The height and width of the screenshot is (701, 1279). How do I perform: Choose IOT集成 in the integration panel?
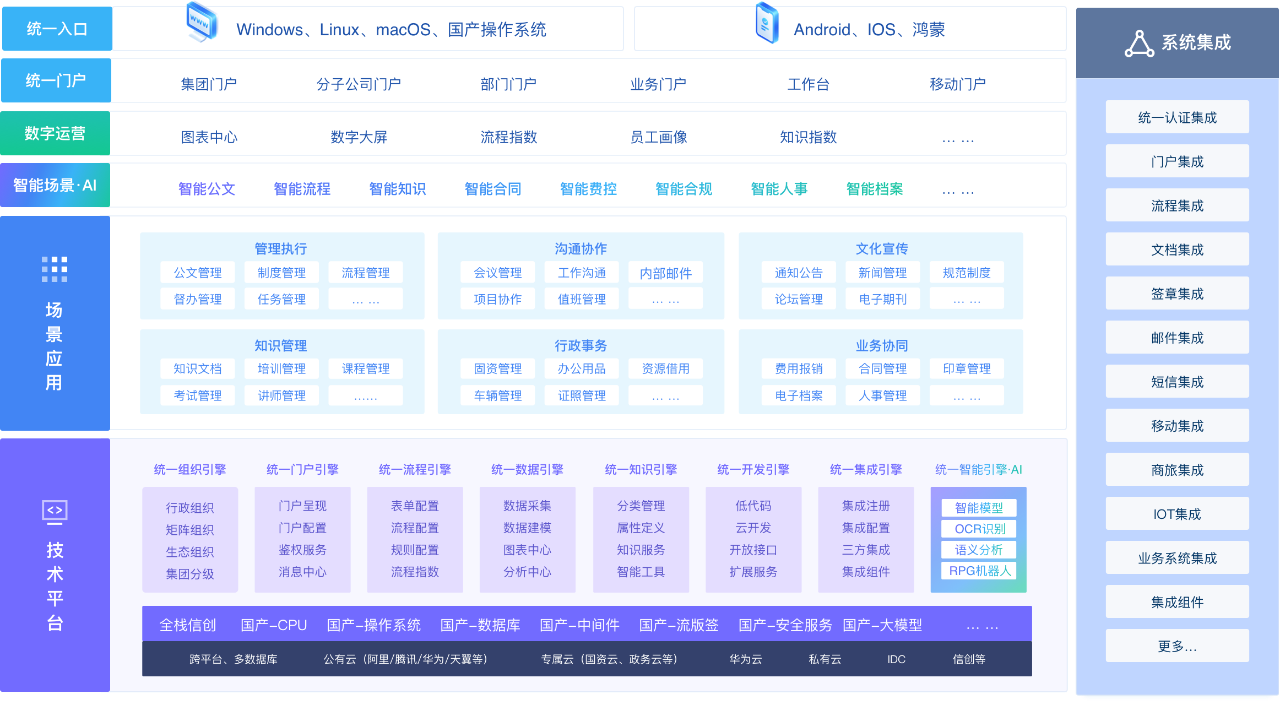tap(1177, 514)
